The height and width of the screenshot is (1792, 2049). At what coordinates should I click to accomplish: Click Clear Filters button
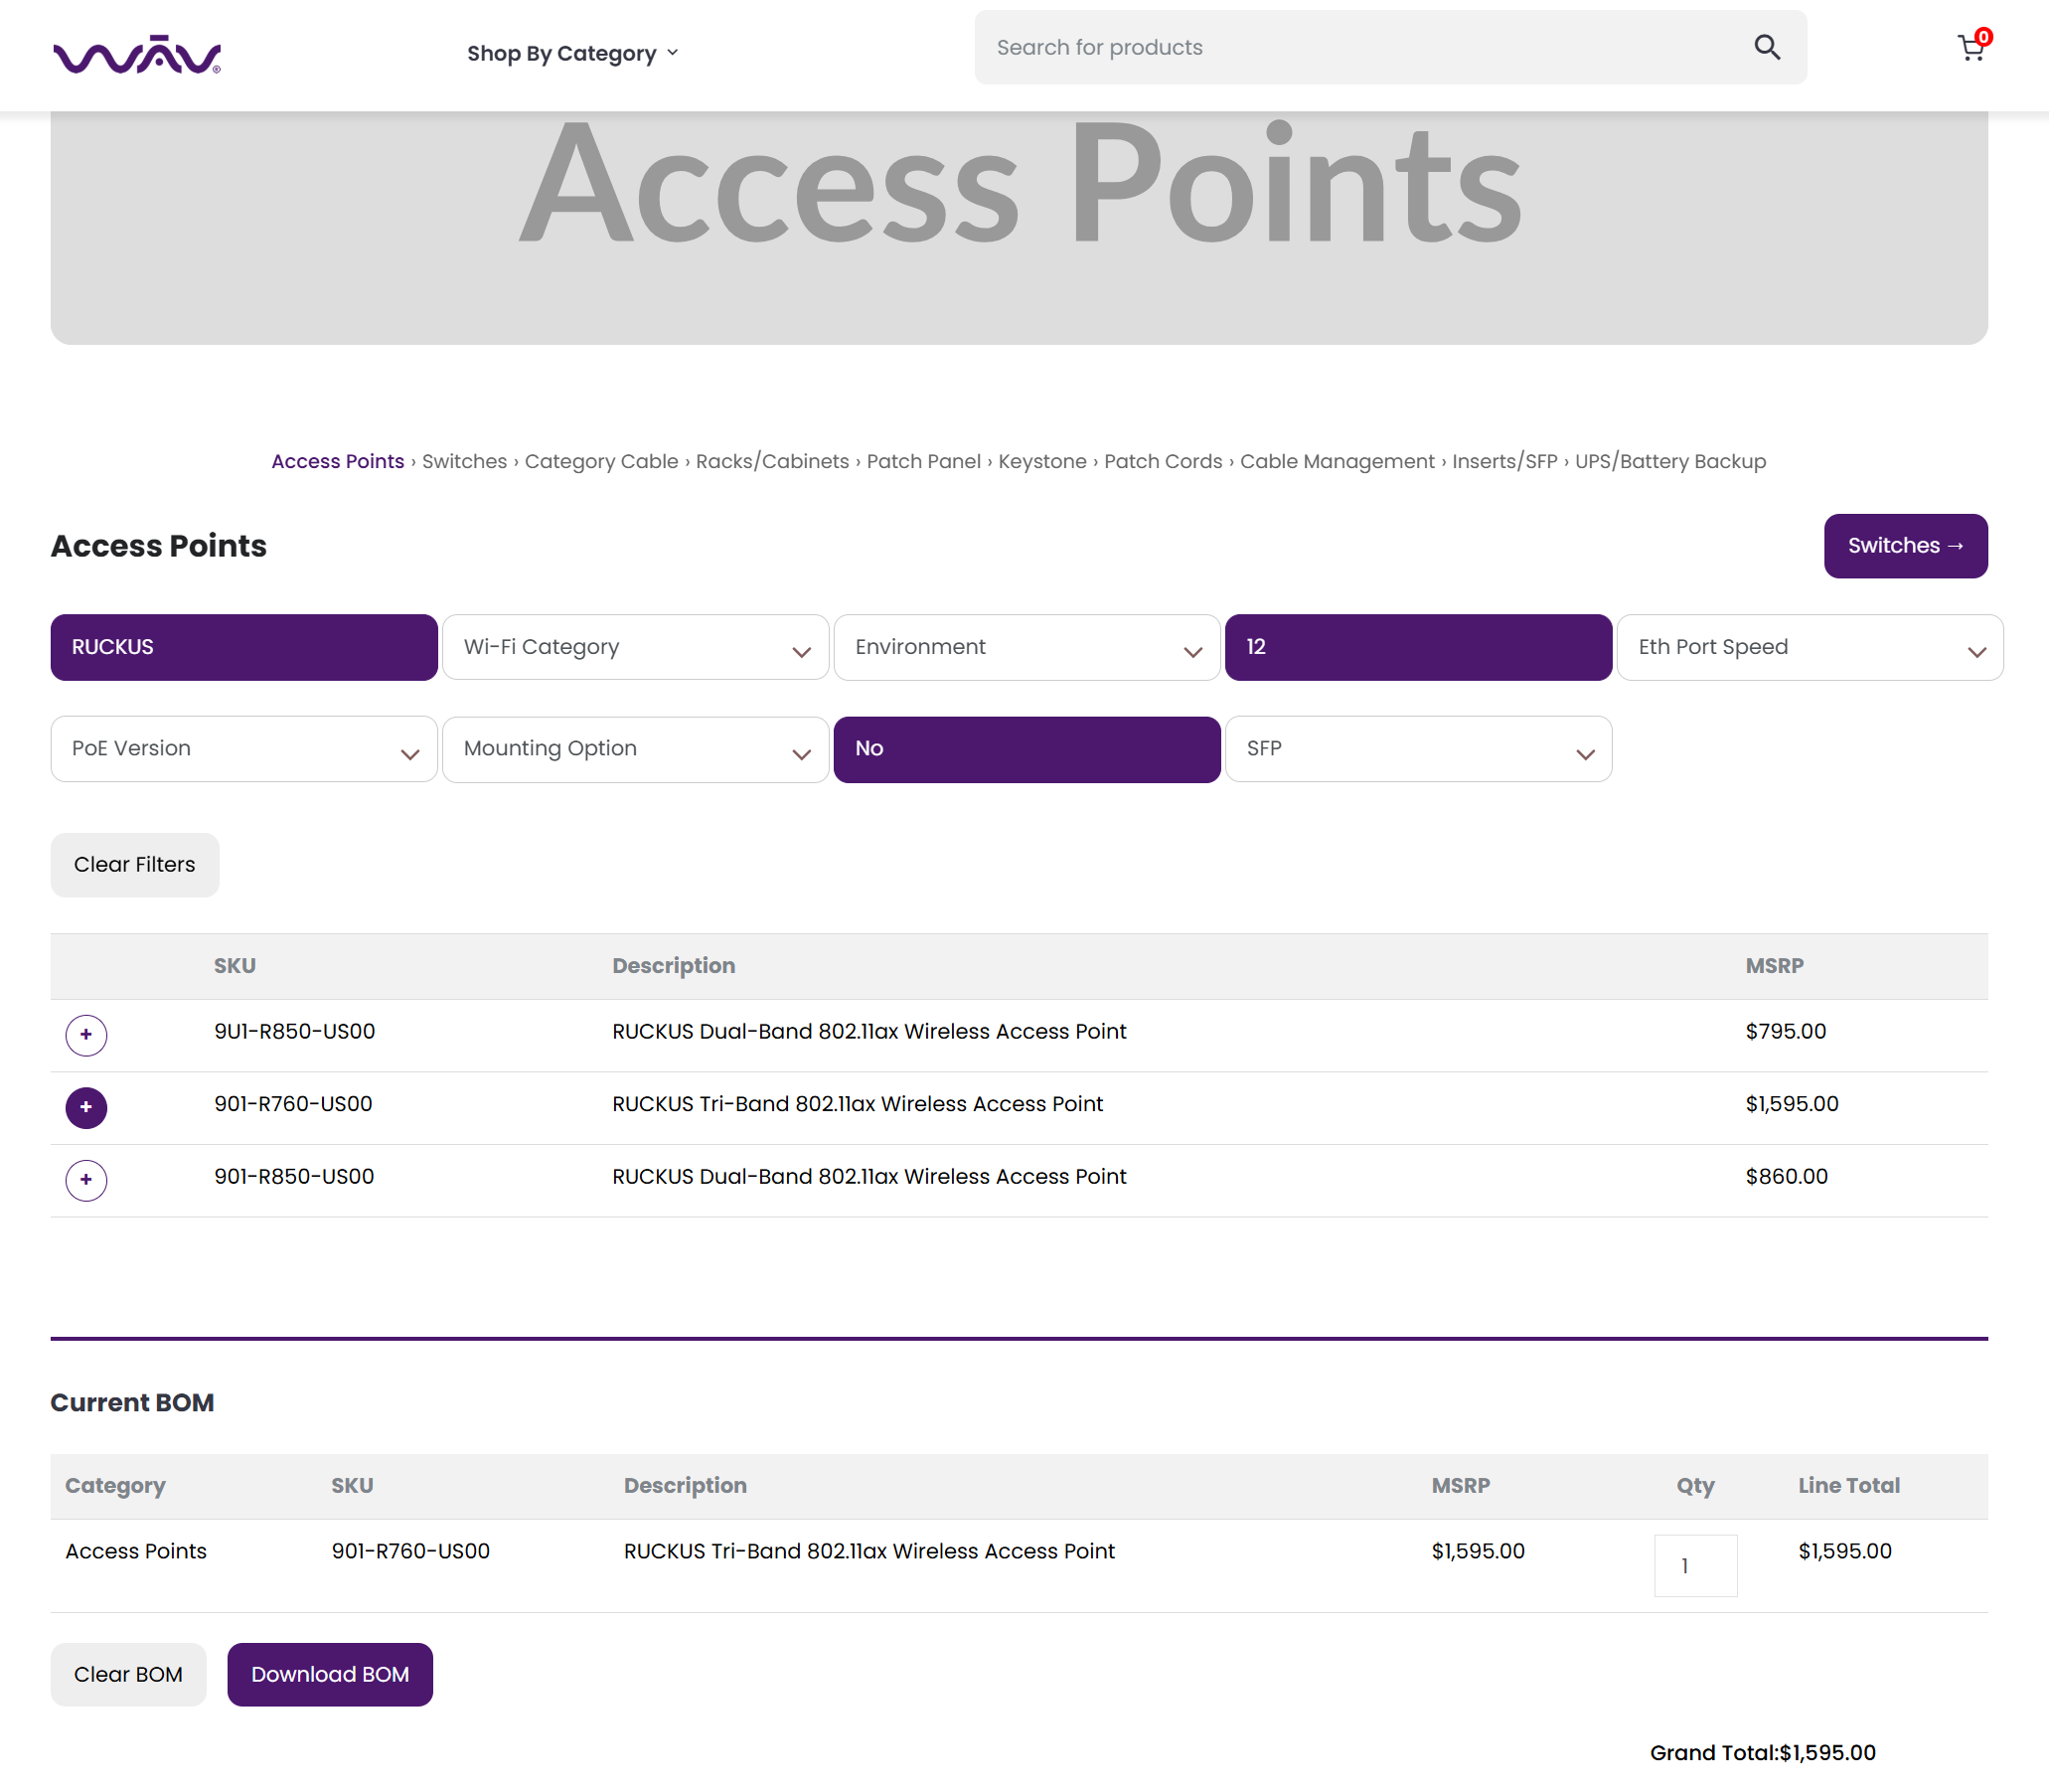point(135,865)
